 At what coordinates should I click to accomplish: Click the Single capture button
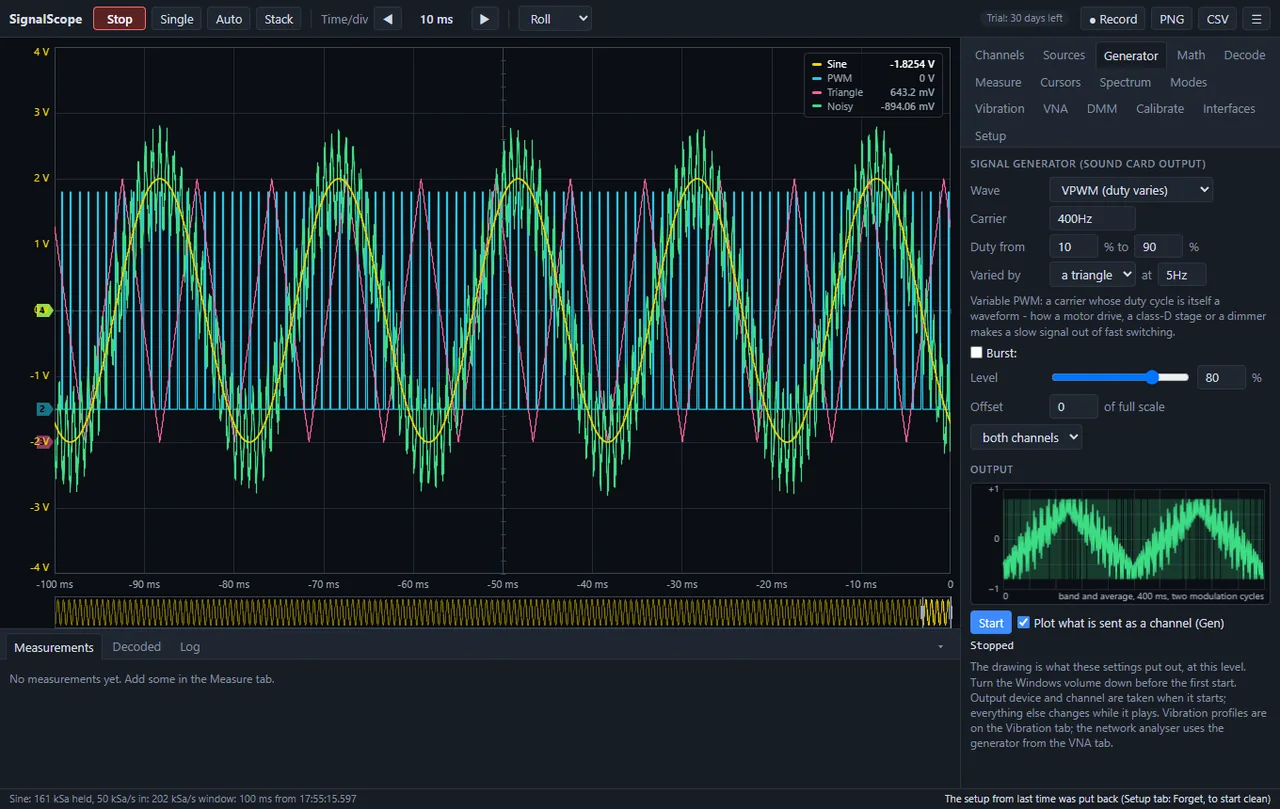coord(177,19)
